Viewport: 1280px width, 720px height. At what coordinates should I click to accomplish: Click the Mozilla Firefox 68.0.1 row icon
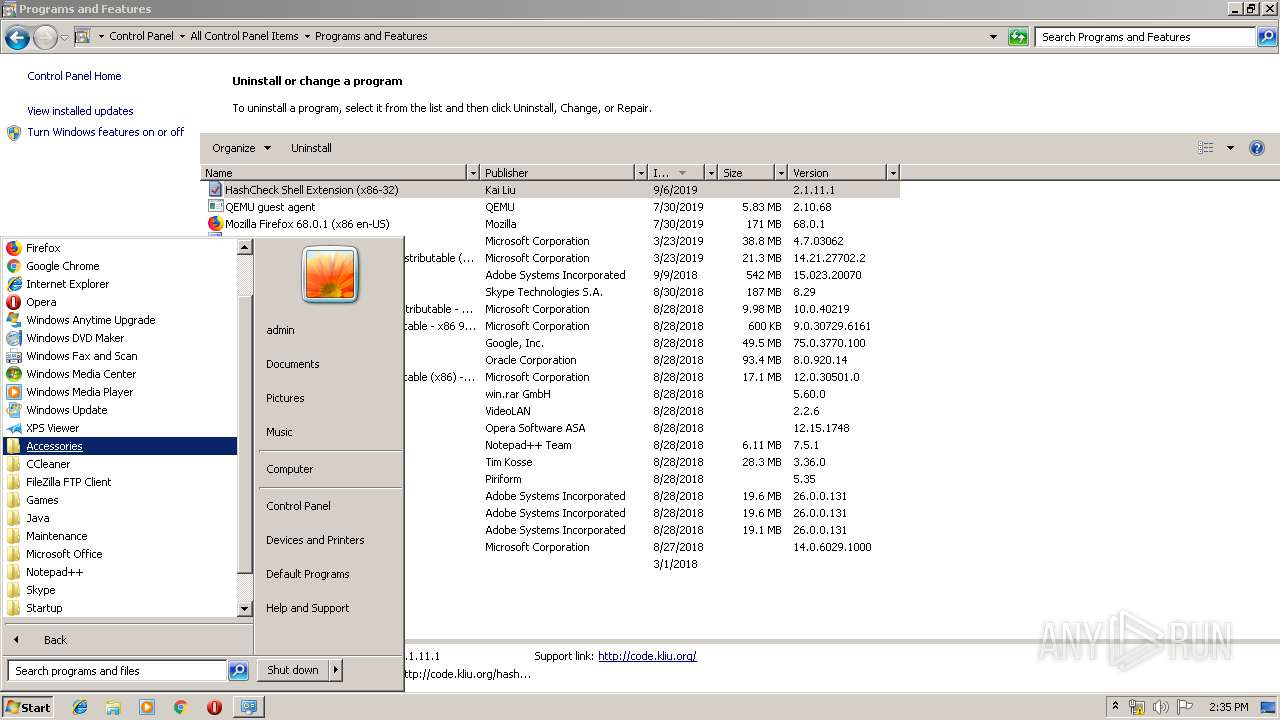pos(215,224)
